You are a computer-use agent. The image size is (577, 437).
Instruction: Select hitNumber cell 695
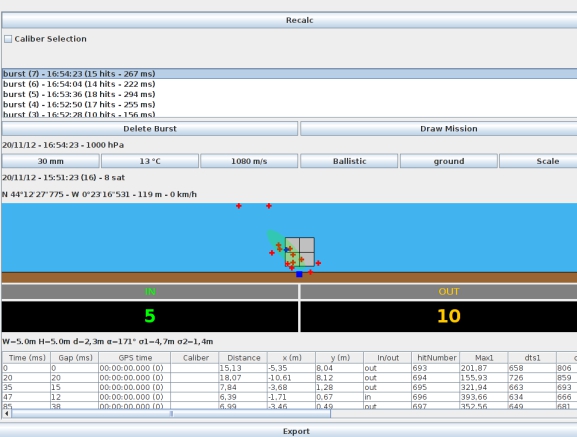point(436,387)
